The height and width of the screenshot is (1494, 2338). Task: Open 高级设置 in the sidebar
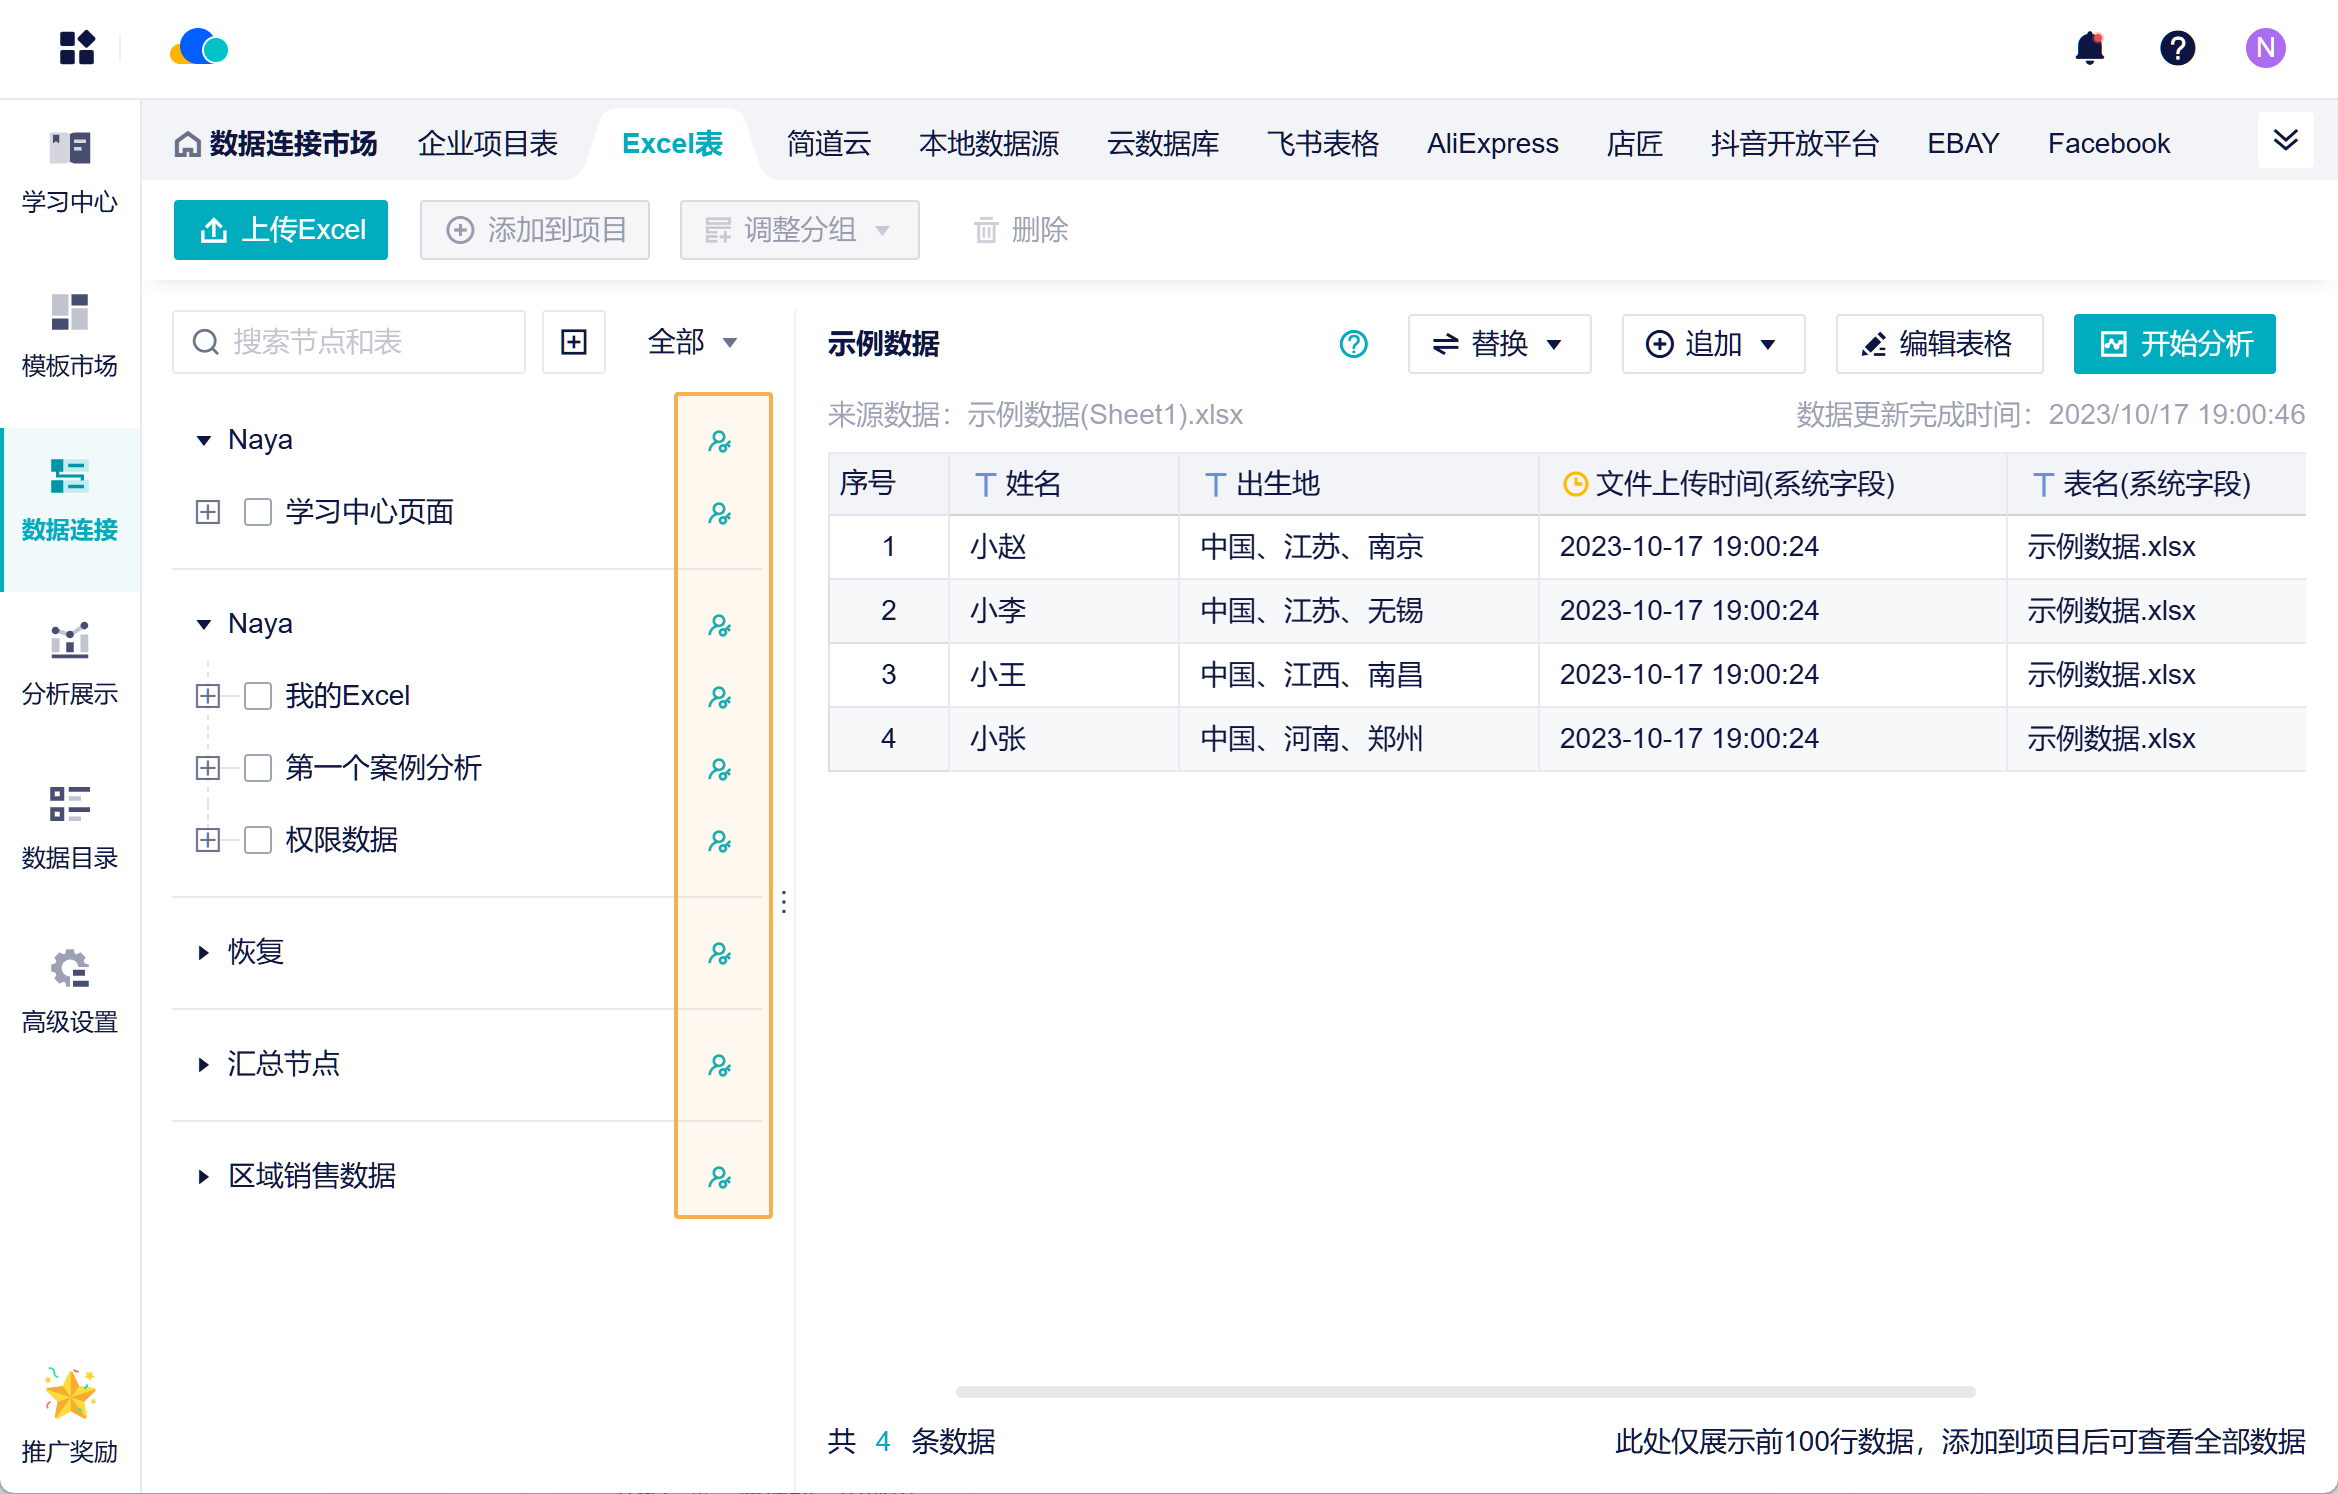70,991
